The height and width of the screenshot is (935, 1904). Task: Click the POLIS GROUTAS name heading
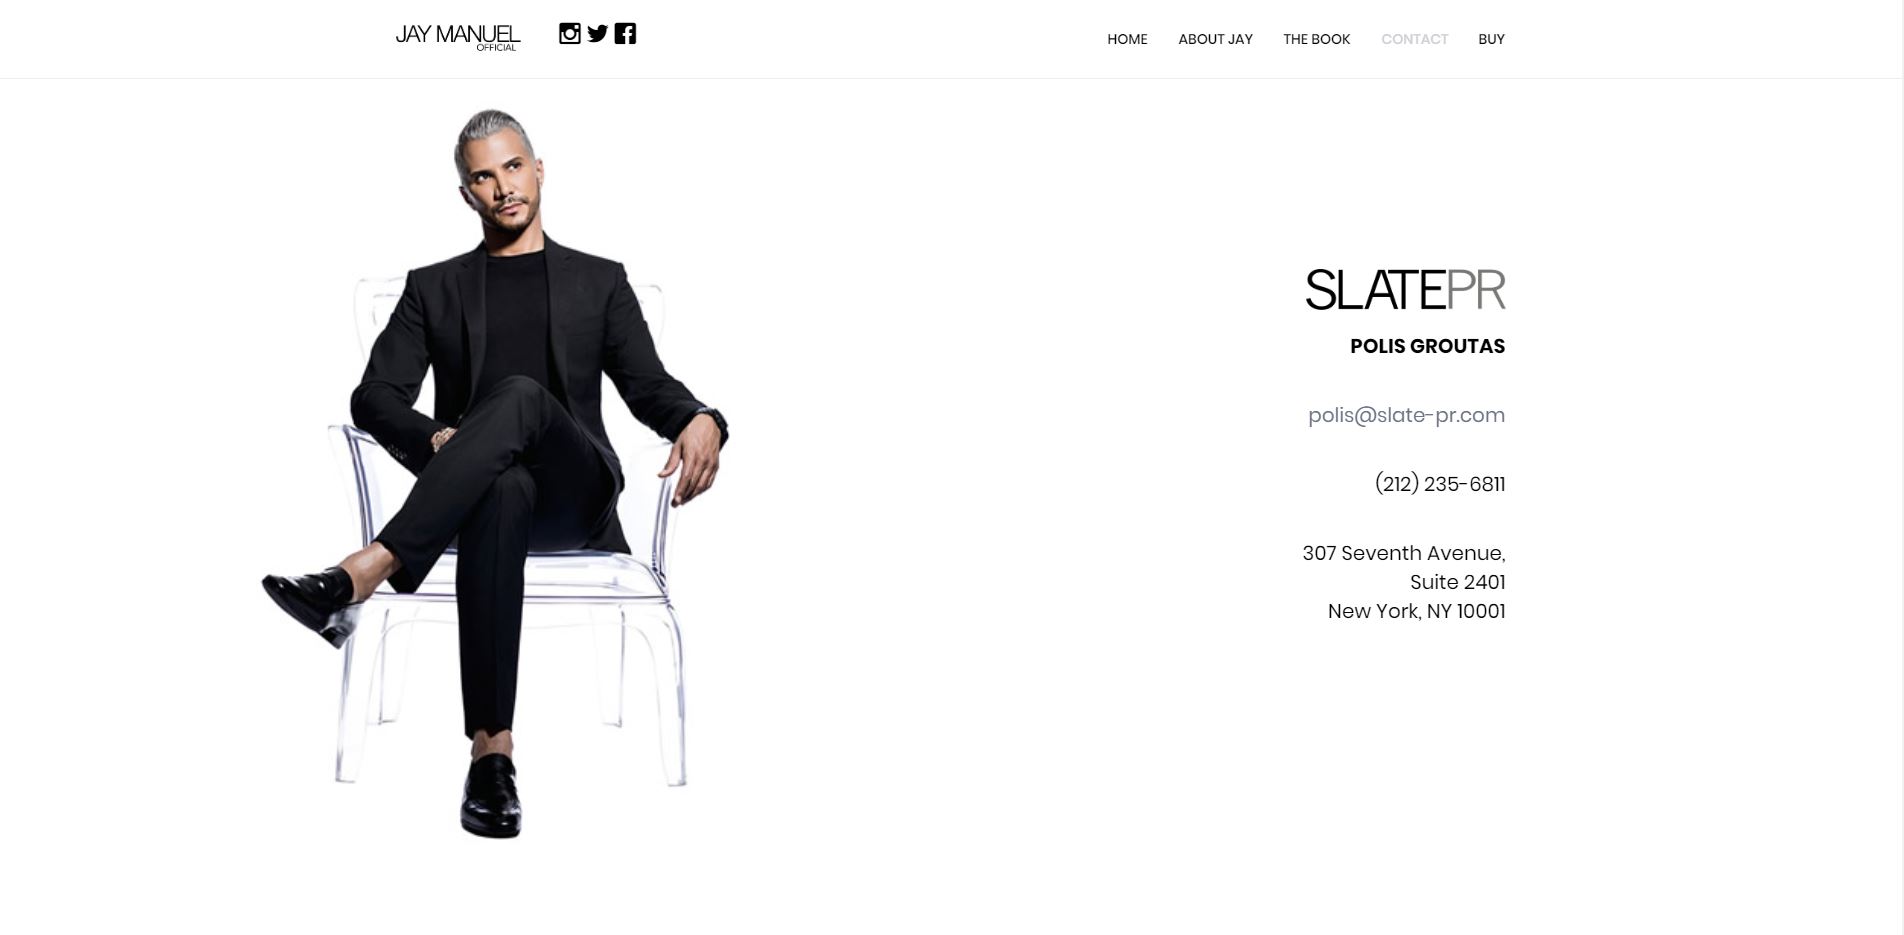[1427, 346]
